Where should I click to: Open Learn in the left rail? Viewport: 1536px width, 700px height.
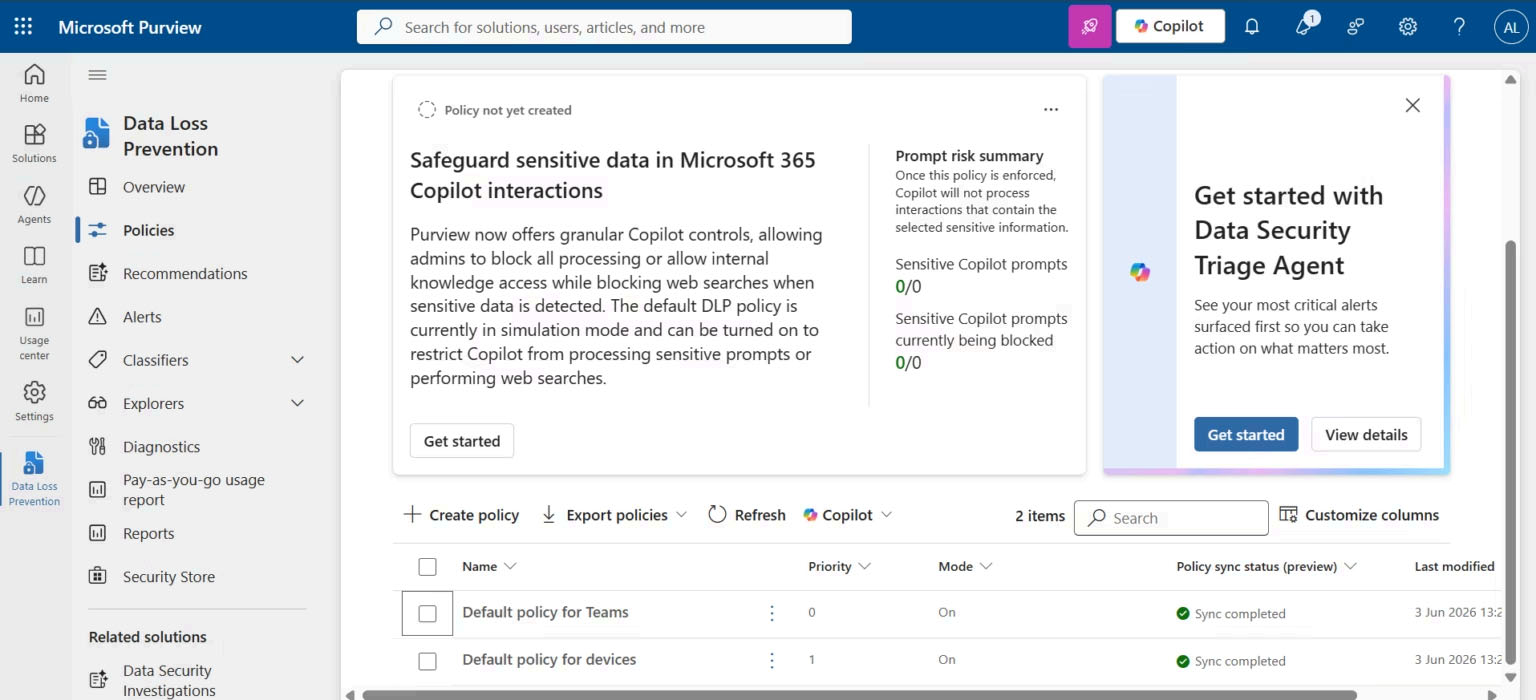[x=34, y=264]
